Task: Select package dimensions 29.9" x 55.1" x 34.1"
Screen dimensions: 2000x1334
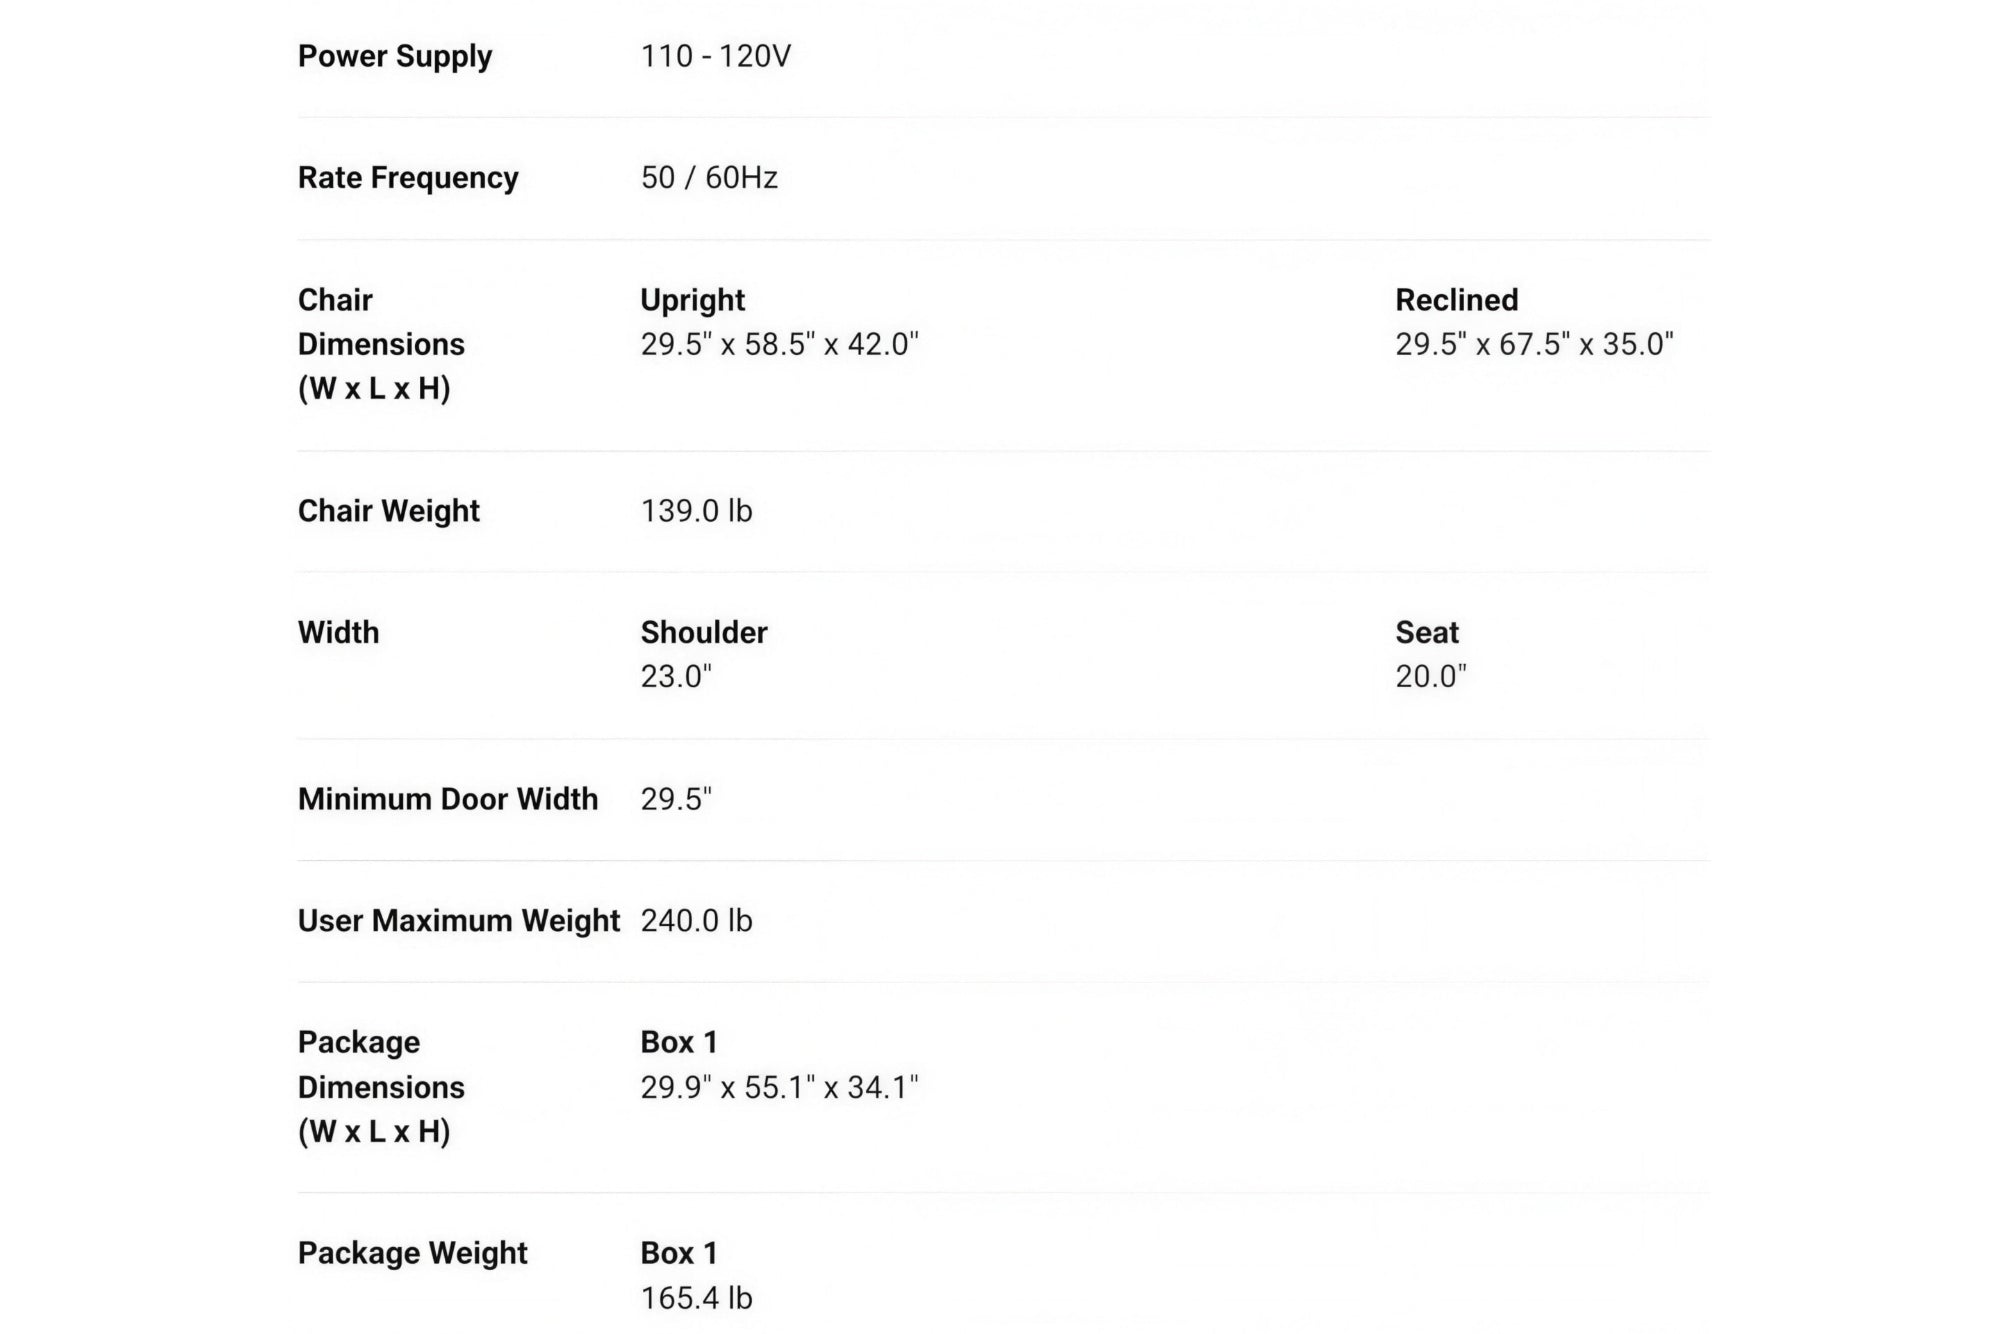Action: pos(779,1087)
